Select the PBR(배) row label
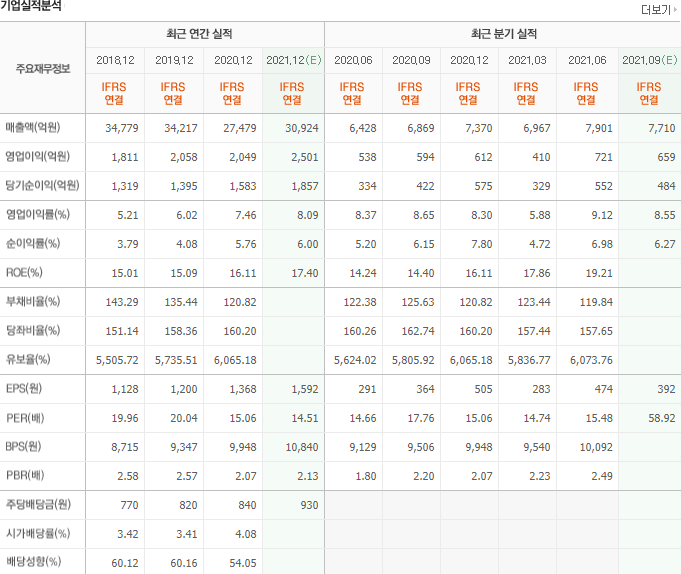Screen dimensions: 681x574 click(25, 475)
